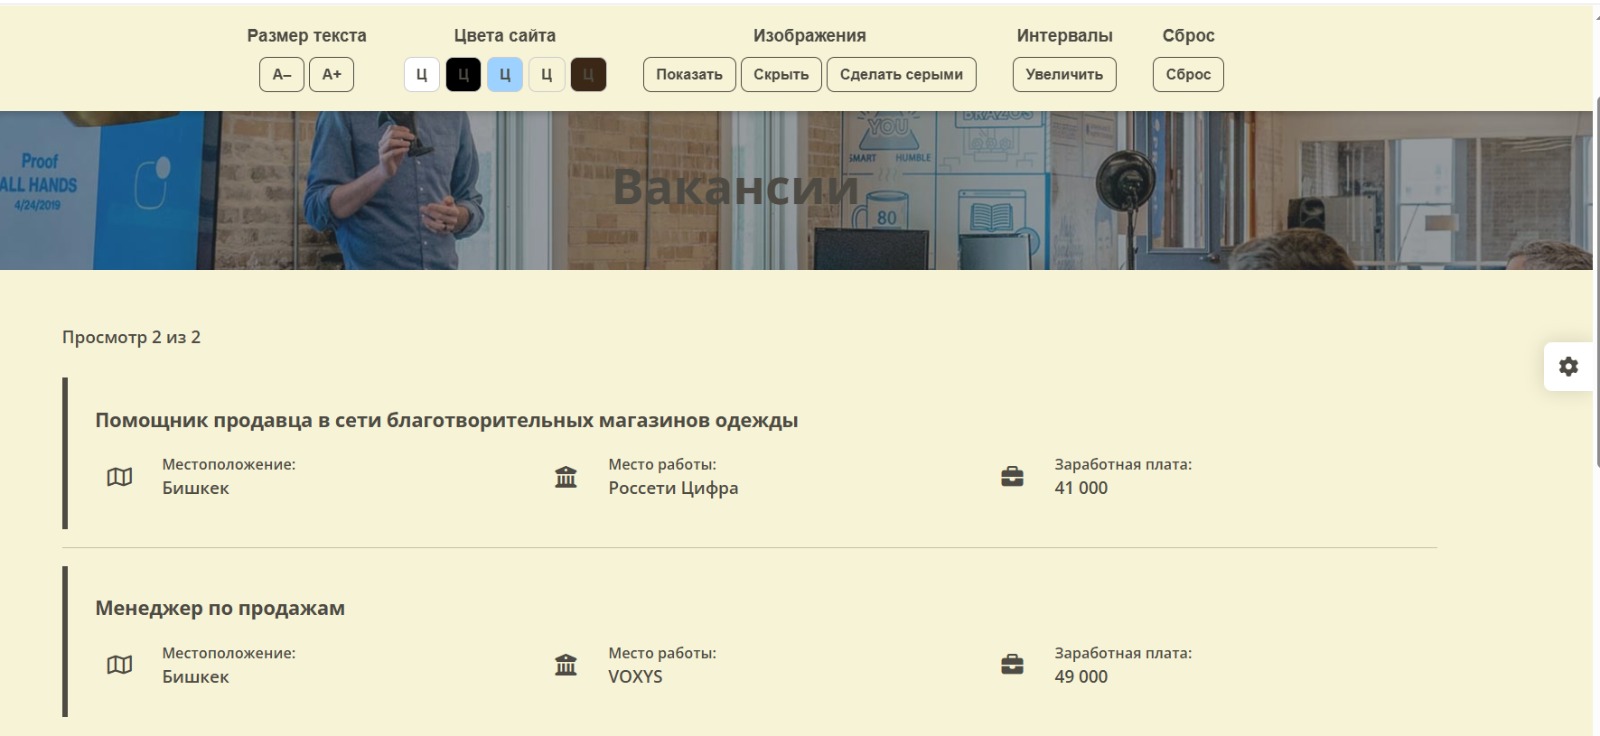Select the black site color scheme

pos(463,74)
